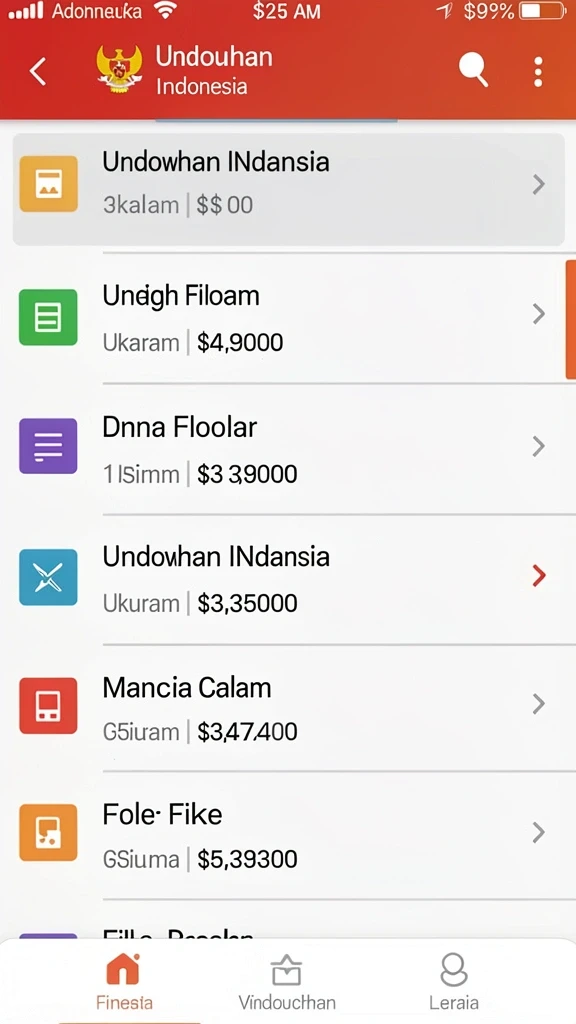
Task: Expand the Mancia Calam chevron
Action: pyautogui.click(x=539, y=703)
